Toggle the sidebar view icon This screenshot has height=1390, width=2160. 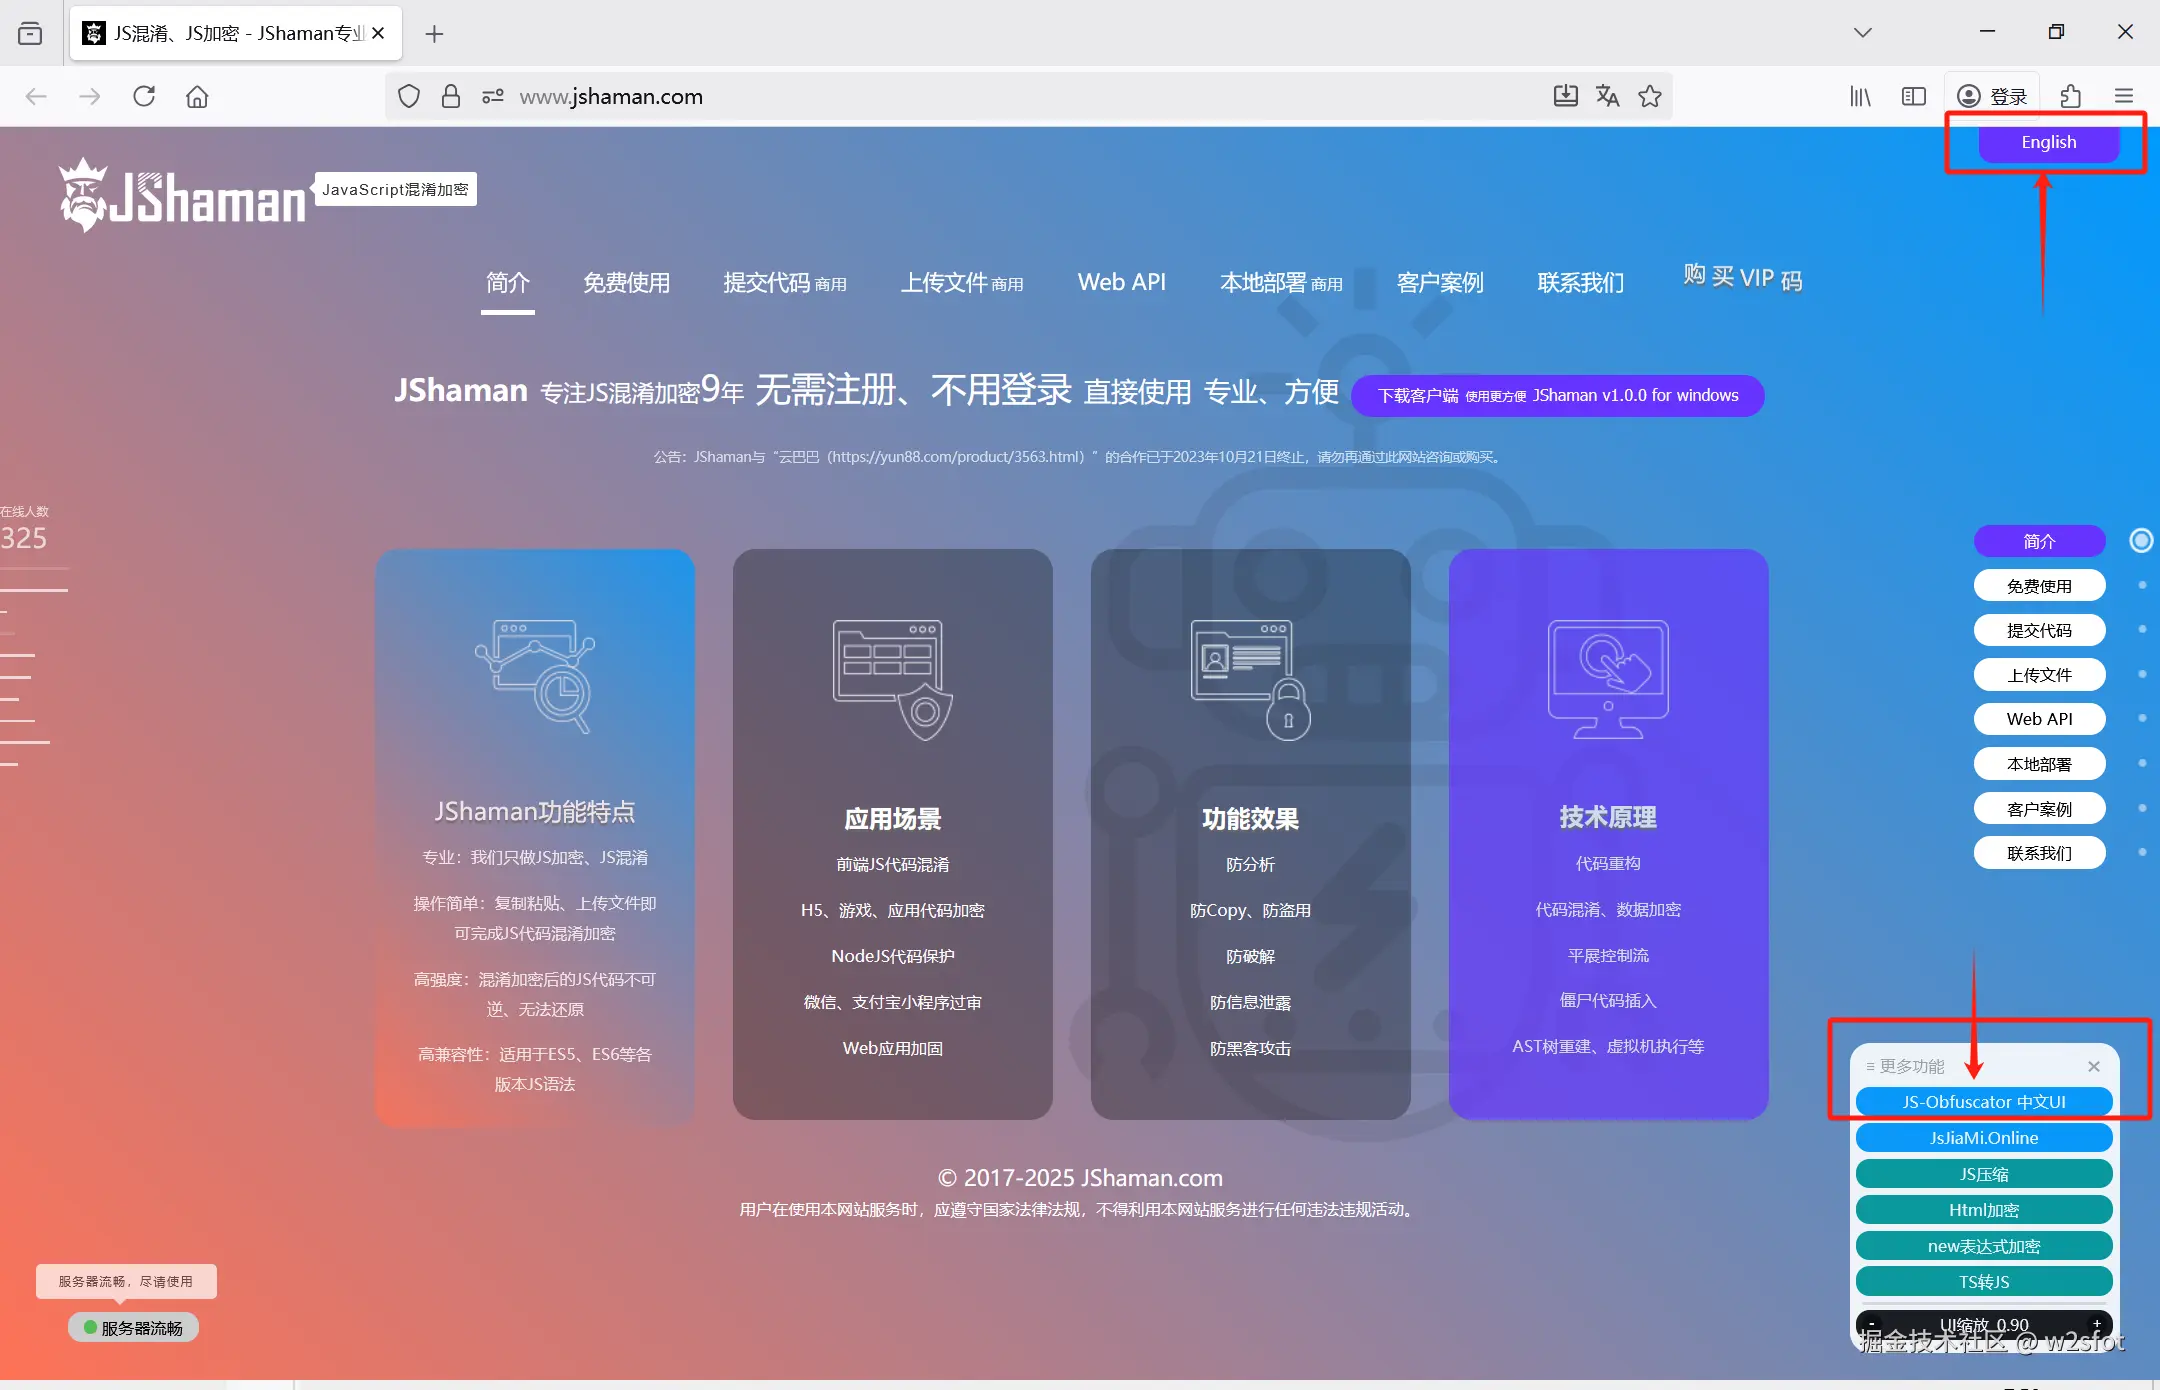tap(1914, 96)
